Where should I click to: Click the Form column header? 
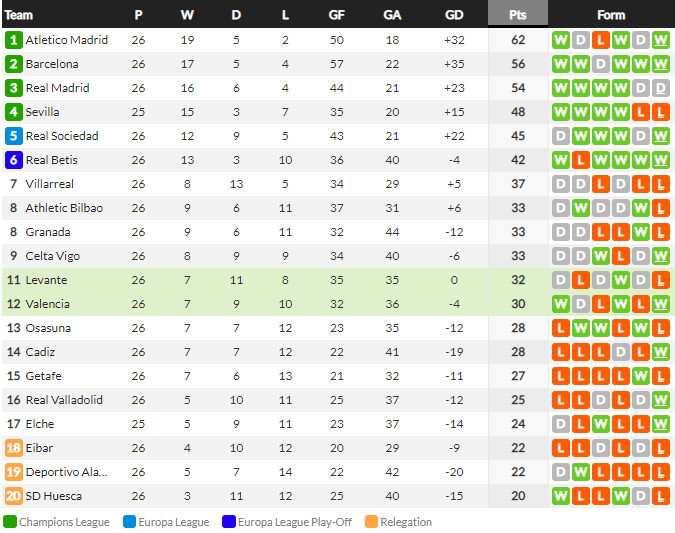(x=610, y=15)
